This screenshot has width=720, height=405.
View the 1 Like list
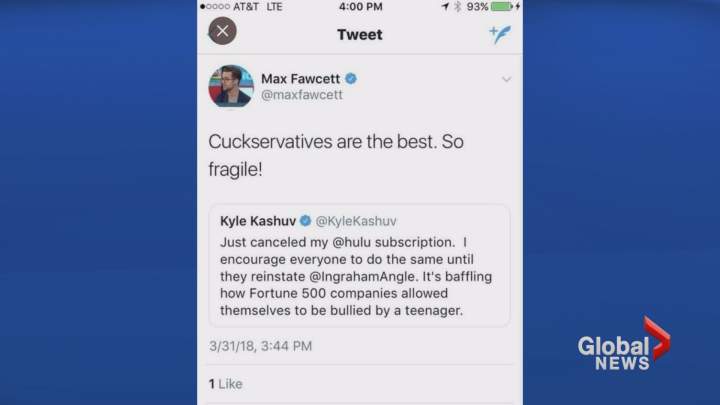(x=225, y=384)
